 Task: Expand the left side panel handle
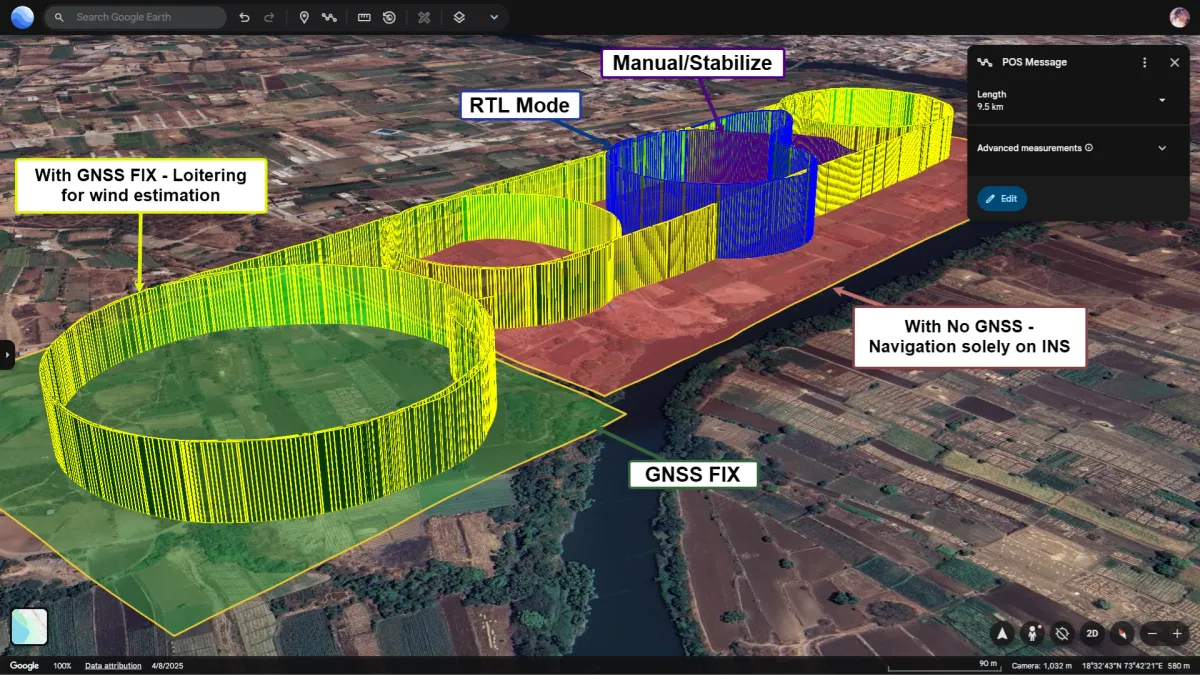click(6, 355)
